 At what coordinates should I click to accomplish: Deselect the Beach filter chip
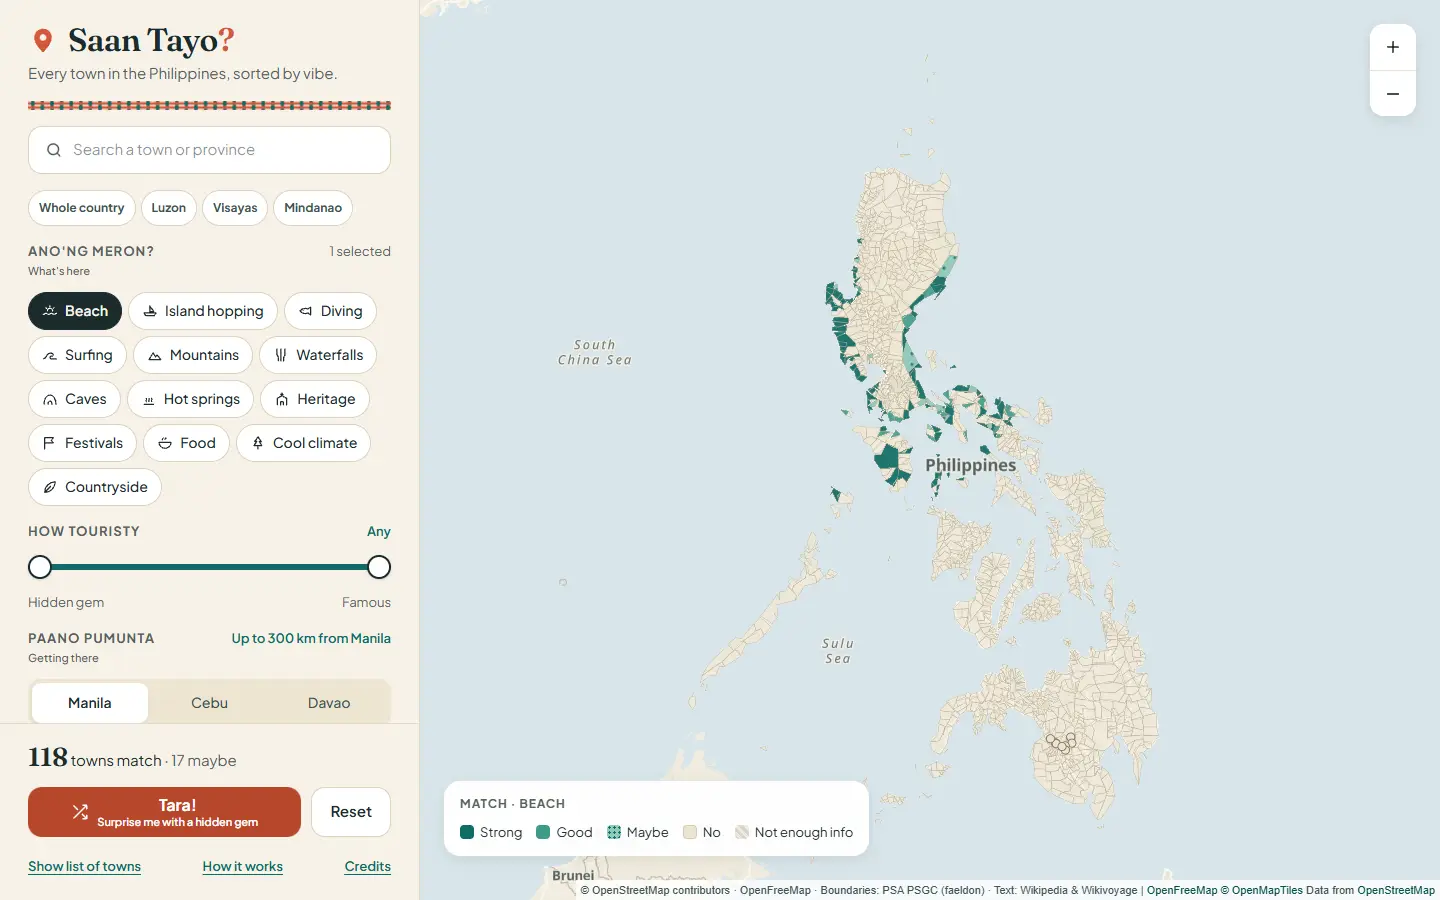click(x=75, y=311)
